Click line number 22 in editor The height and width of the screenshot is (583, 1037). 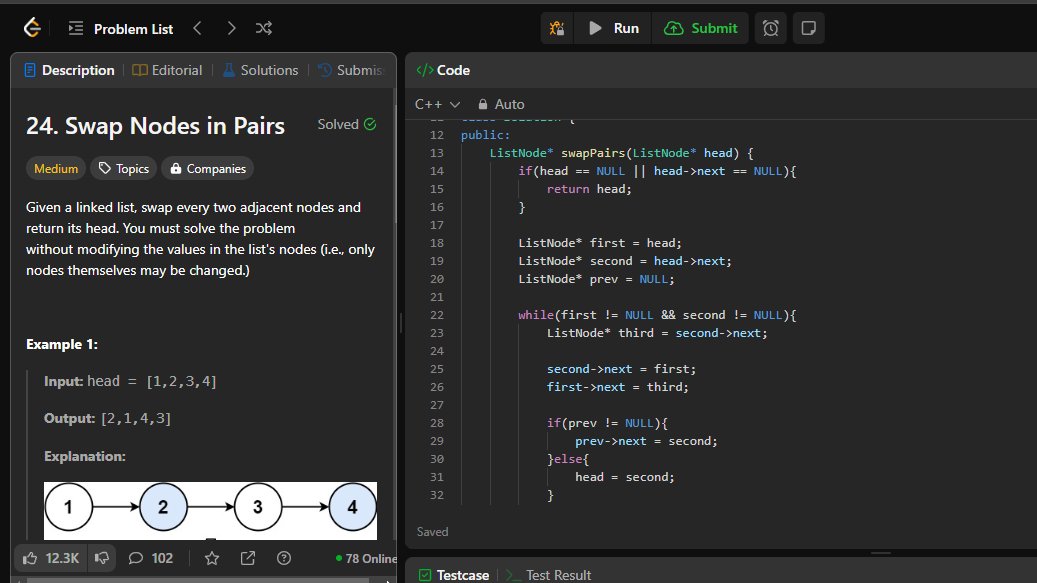(x=436, y=315)
